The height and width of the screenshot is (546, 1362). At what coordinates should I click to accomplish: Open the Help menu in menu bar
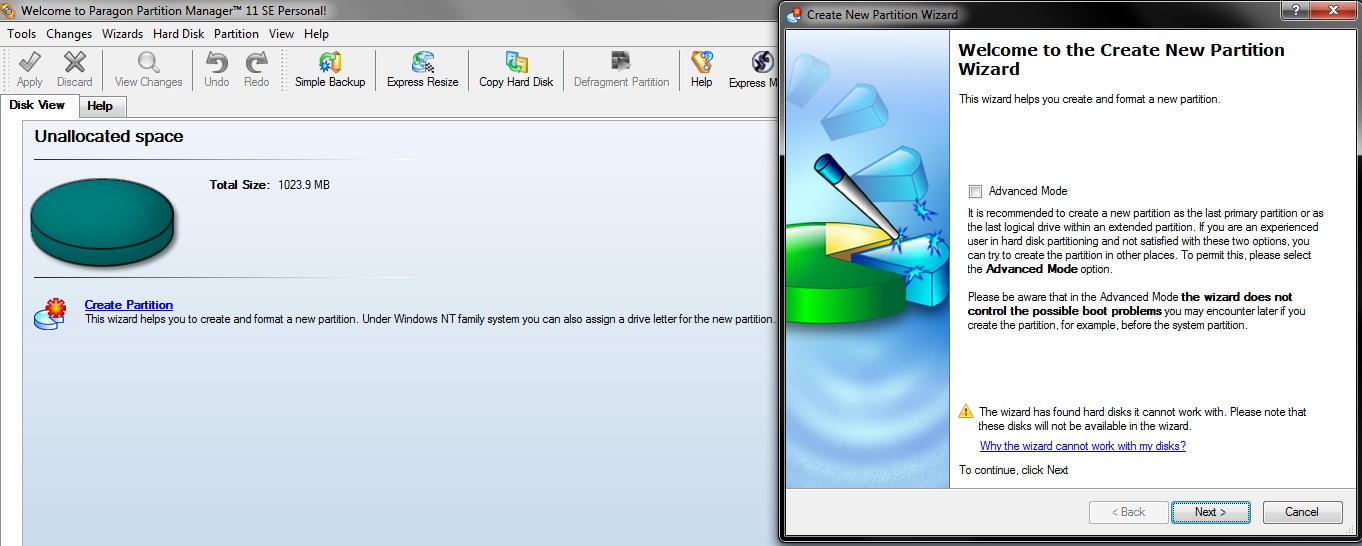[316, 34]
